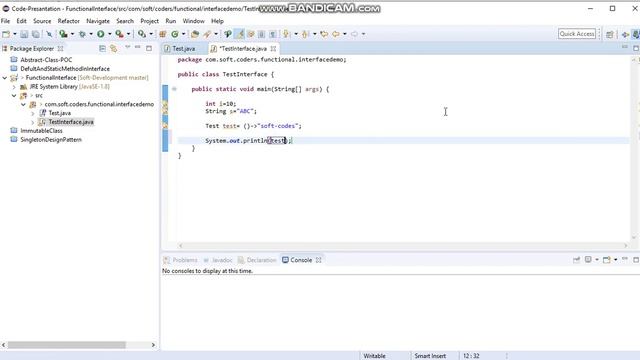Fold the main method in editor
Screen dimensions: 640x360
[174, 89]
